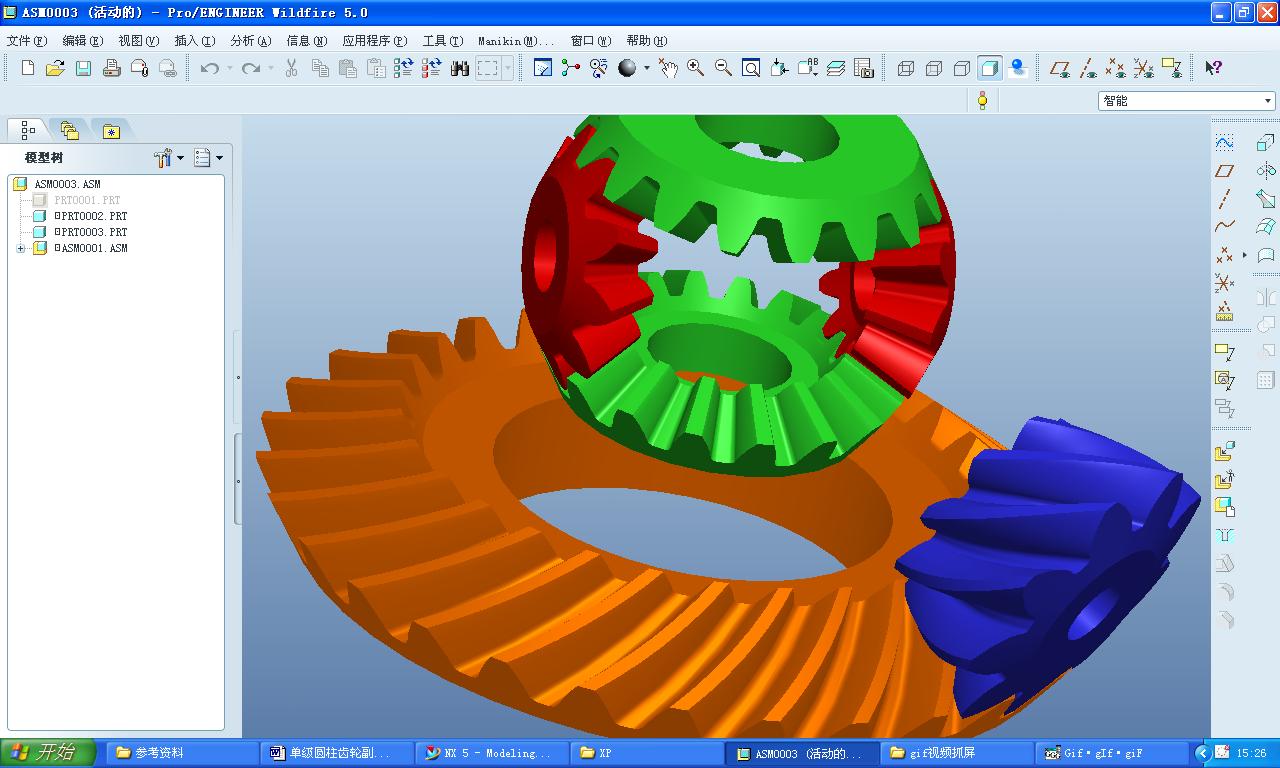Image resolution: width=1280 pixels, height=768 pixels.
Task: Enable hidden line display mode
Action: pyautogui.click(x=934, y=68)
